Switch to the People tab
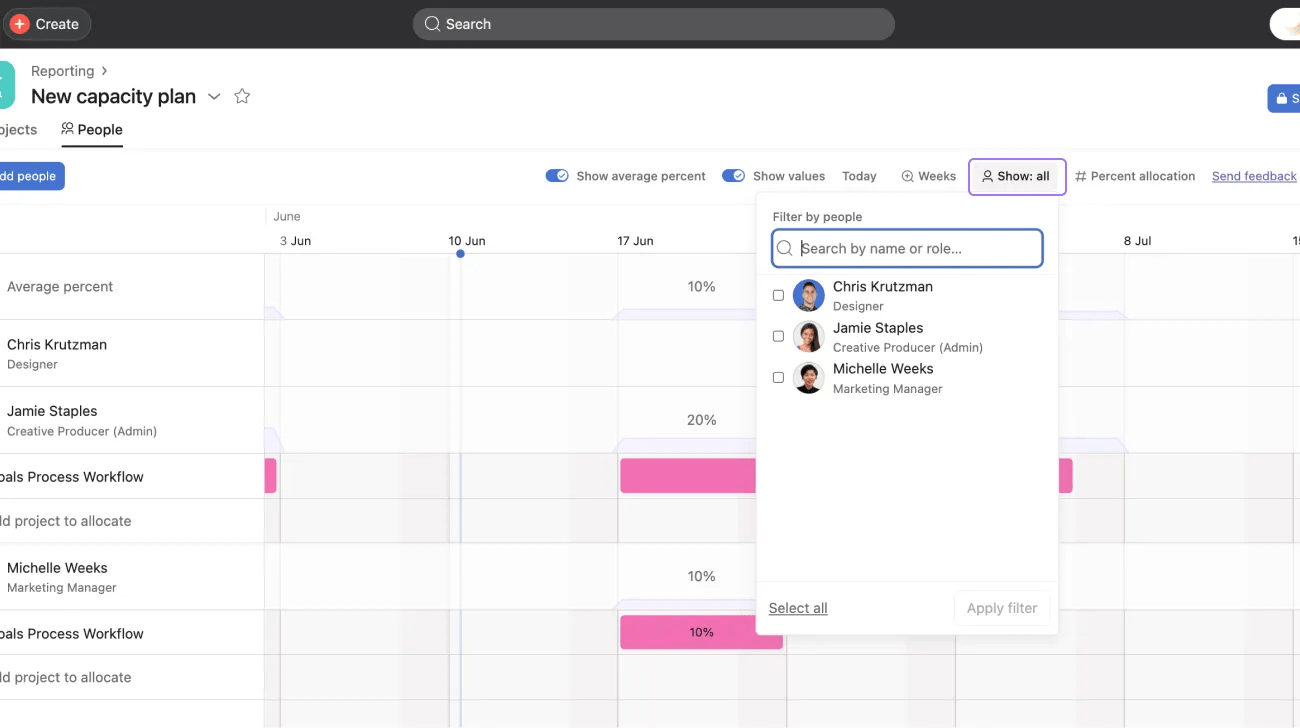The width and height of the screenshot is (1300, 728). tap(92, 130)
